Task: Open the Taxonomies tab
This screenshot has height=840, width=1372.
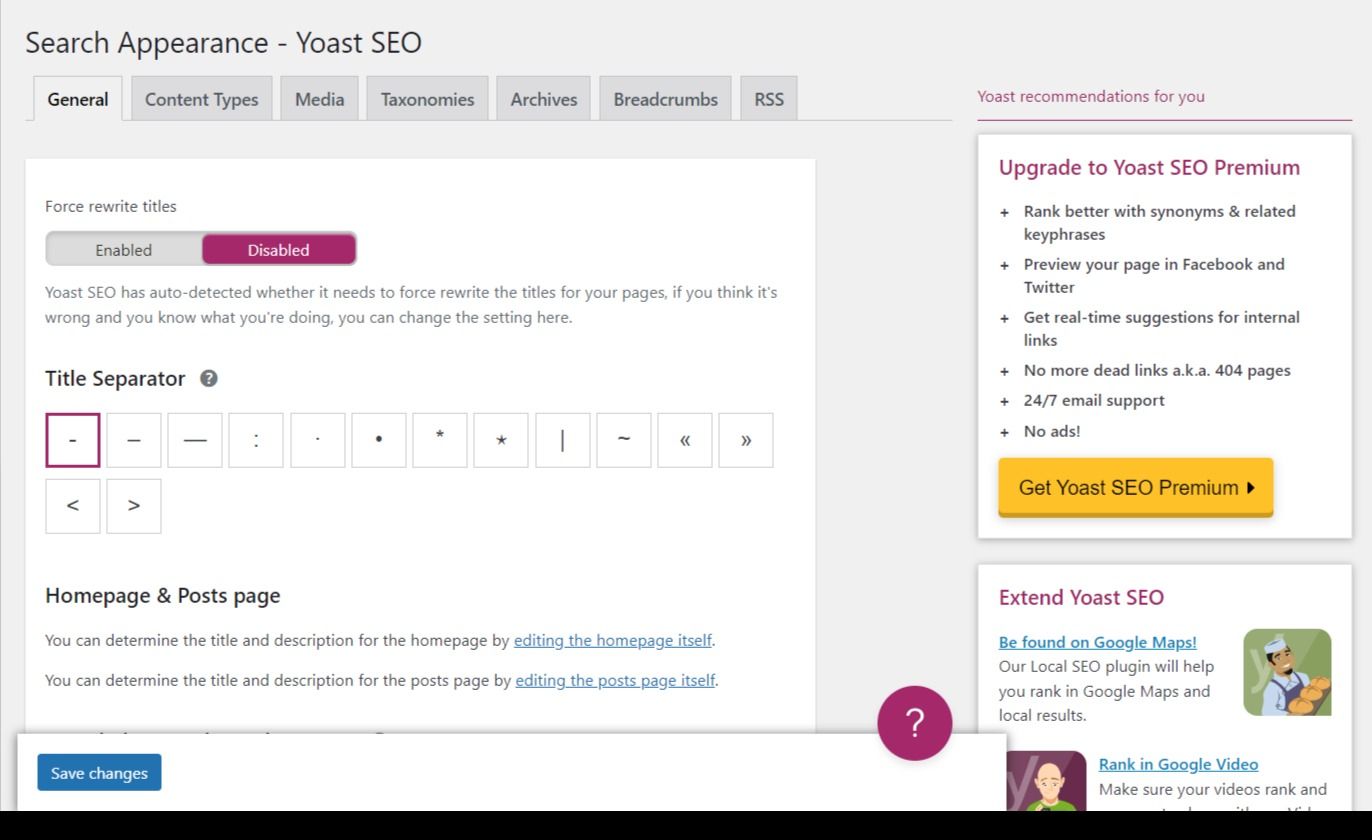Action: pyautogui.click(x=428, y=99)
